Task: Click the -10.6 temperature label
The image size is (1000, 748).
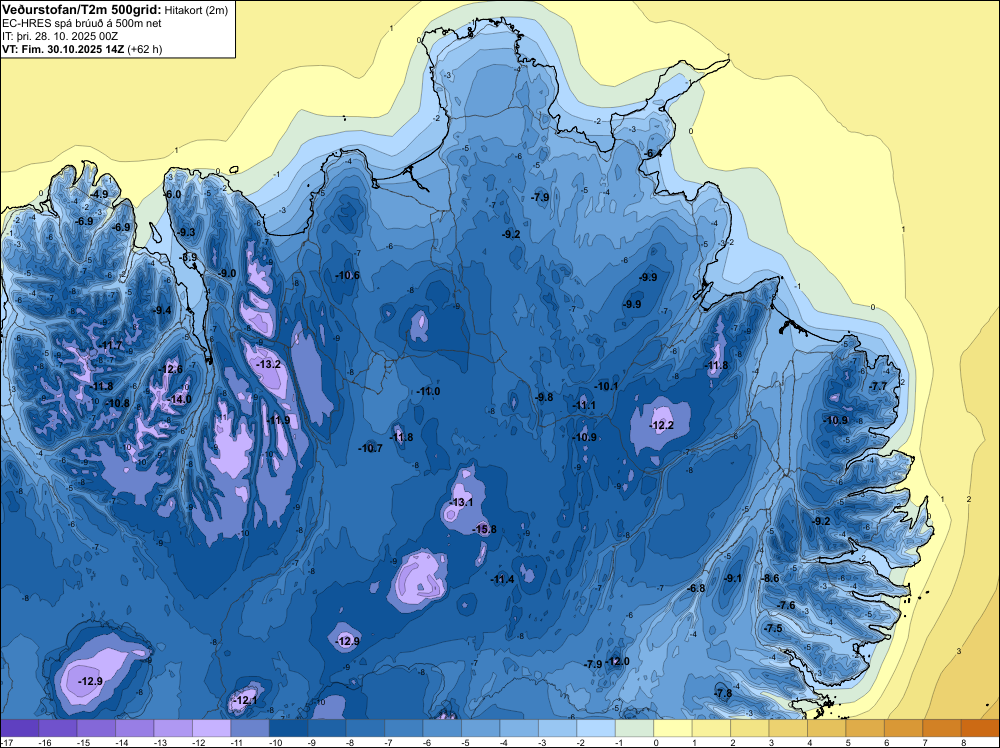Action: [348, 275]
